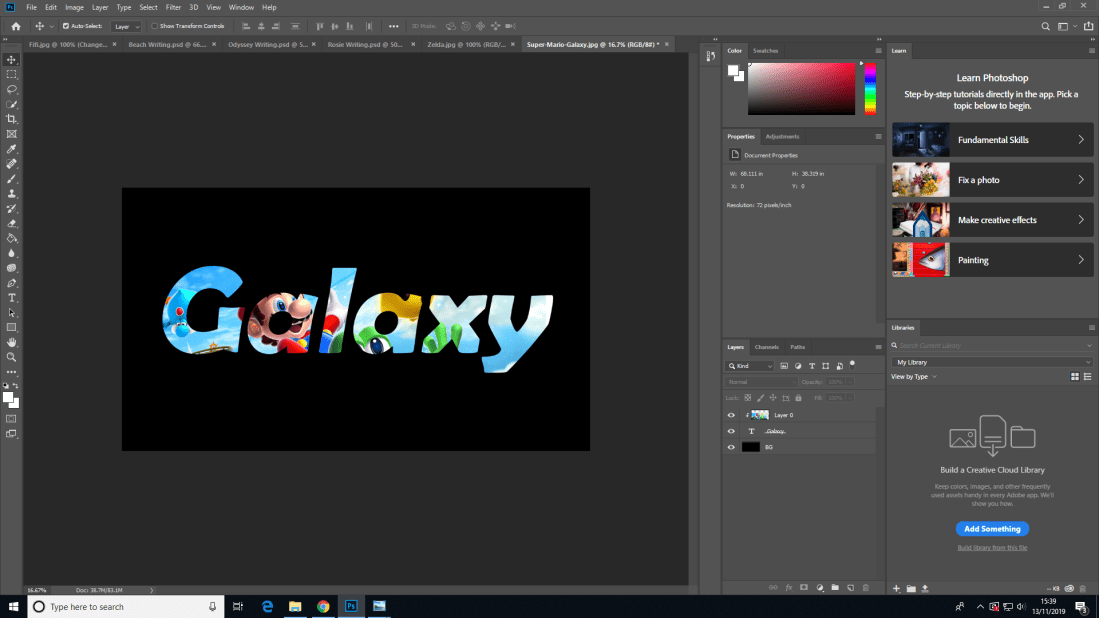Select the Eraser tool
Viewport: 1099px width, 618px height.
pyautogui.click(x=12, y=223)
